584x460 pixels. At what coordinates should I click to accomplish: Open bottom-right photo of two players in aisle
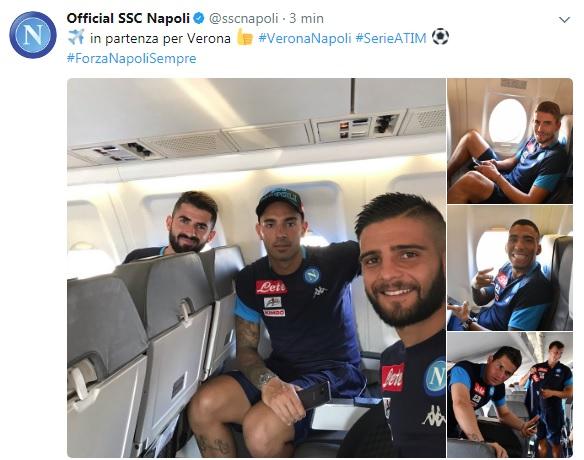tap(510, 395)
